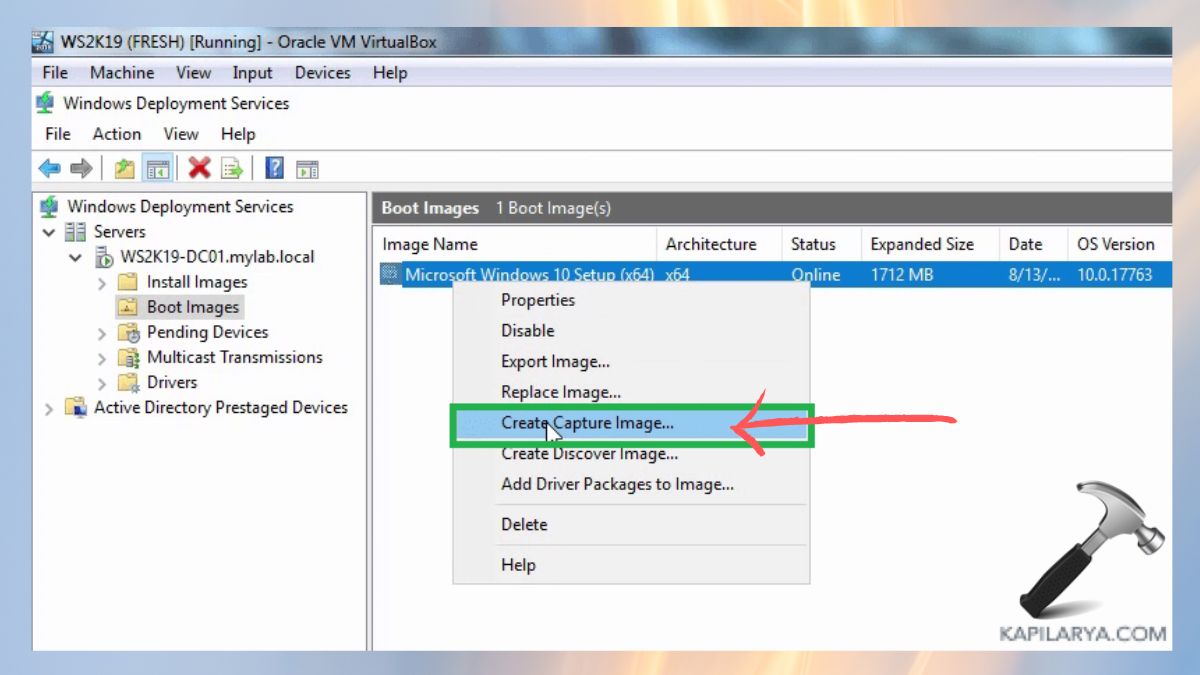Click the Forward arrow toolbar icon
This screenshot has height=675, width=1200.
pos(81,168)
